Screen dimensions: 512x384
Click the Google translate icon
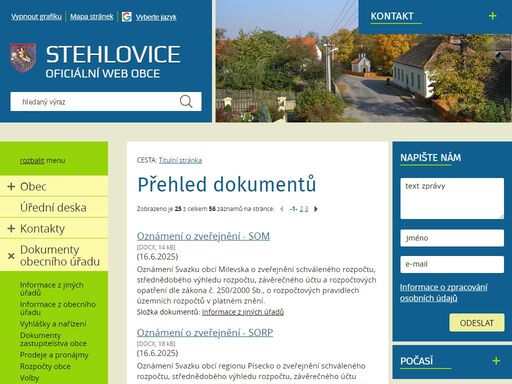[x=127, y=17]
